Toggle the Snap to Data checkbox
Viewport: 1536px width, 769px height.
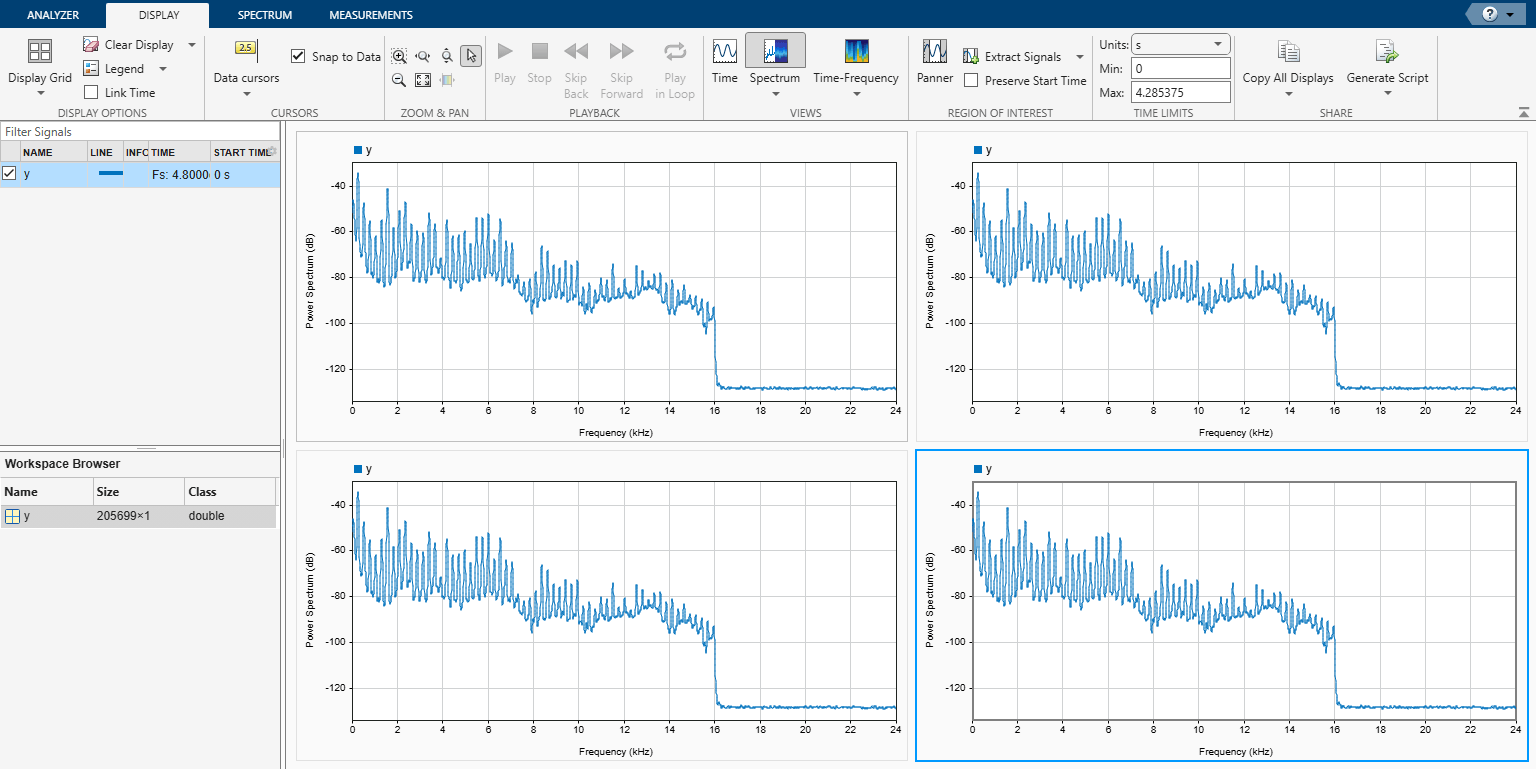point(298,57)
